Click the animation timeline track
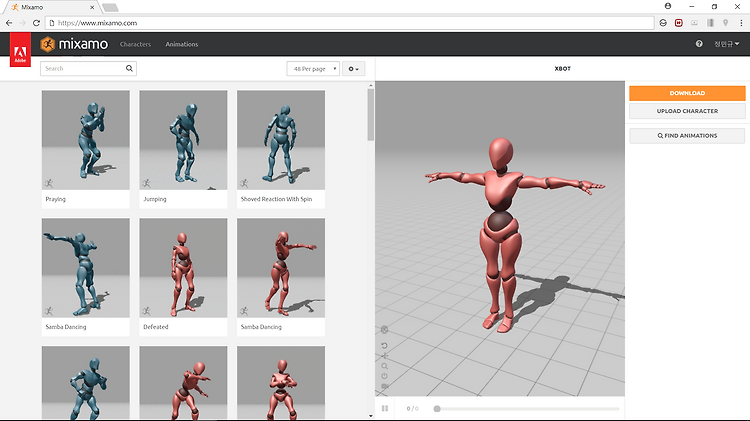The height and width of the screenshot is (421, 750). (528, 409)
